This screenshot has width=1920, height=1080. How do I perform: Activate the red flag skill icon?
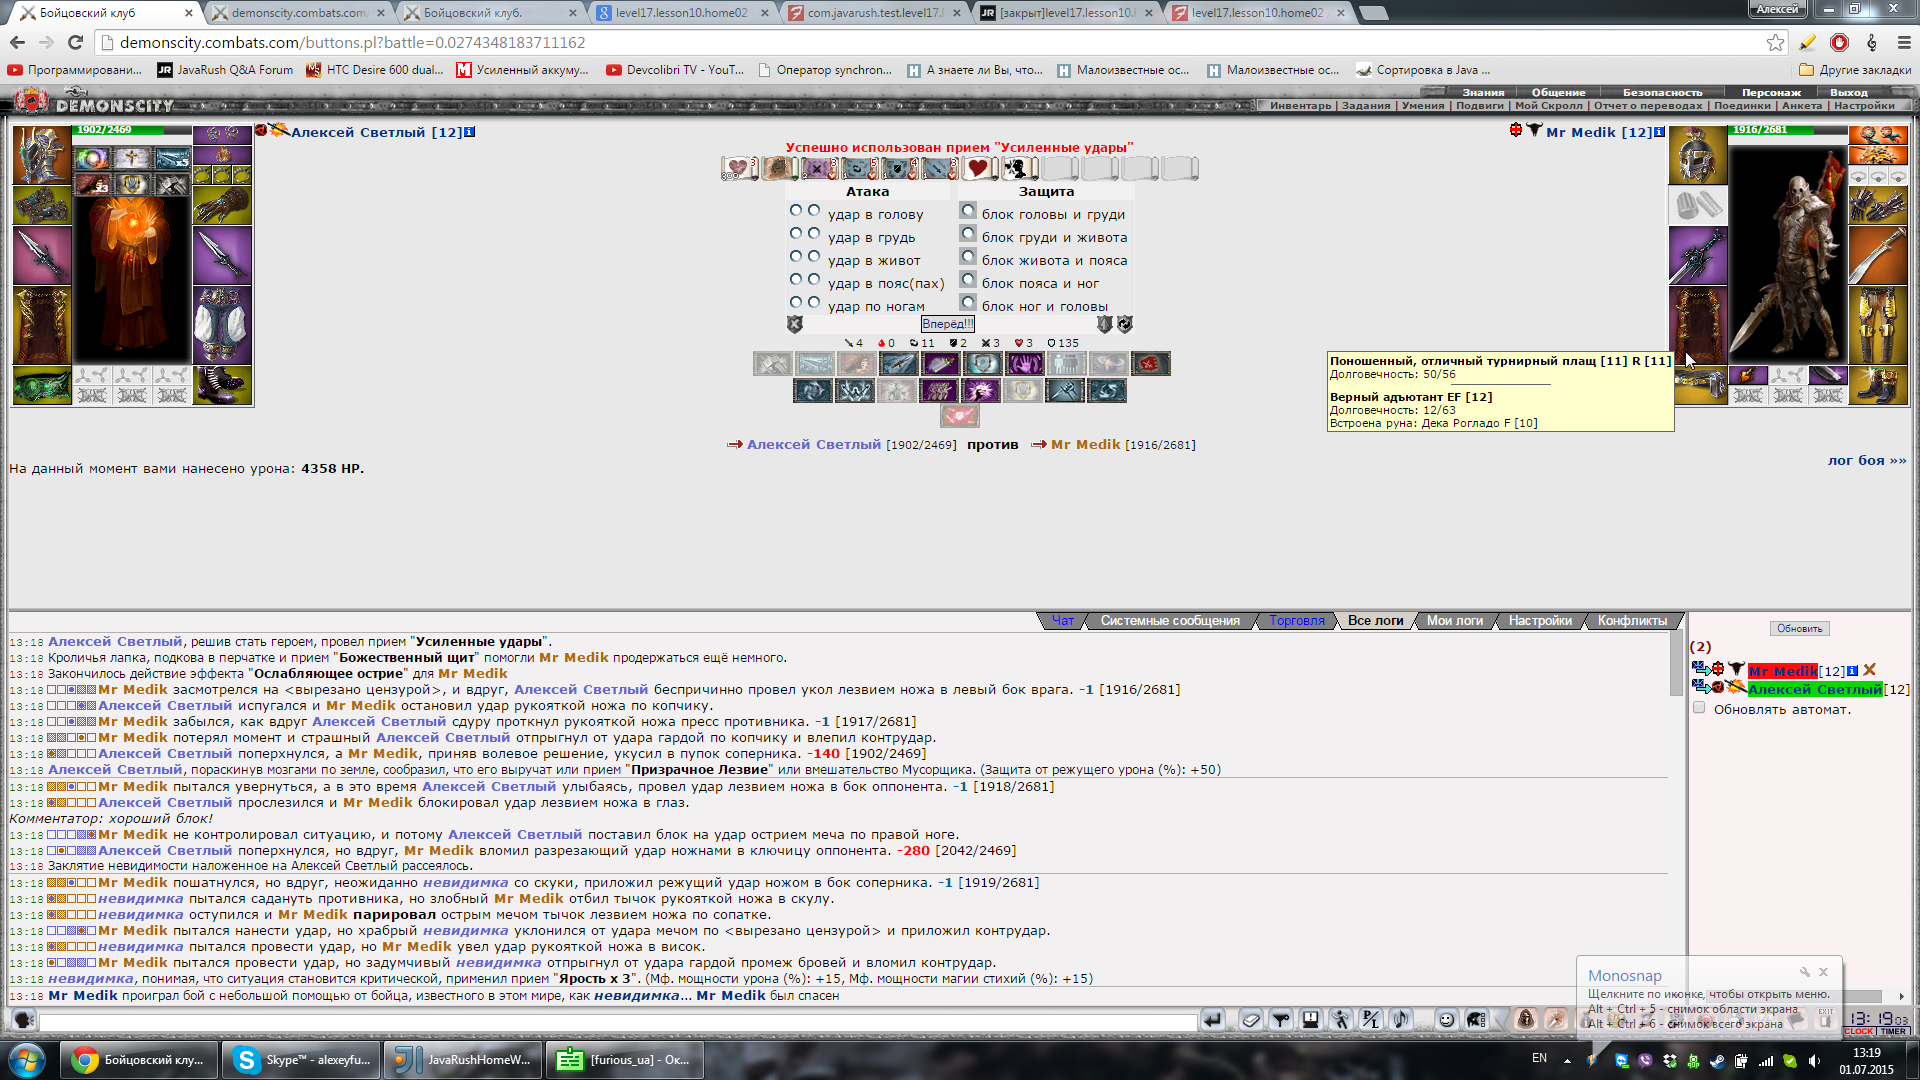click(1150, 364)
